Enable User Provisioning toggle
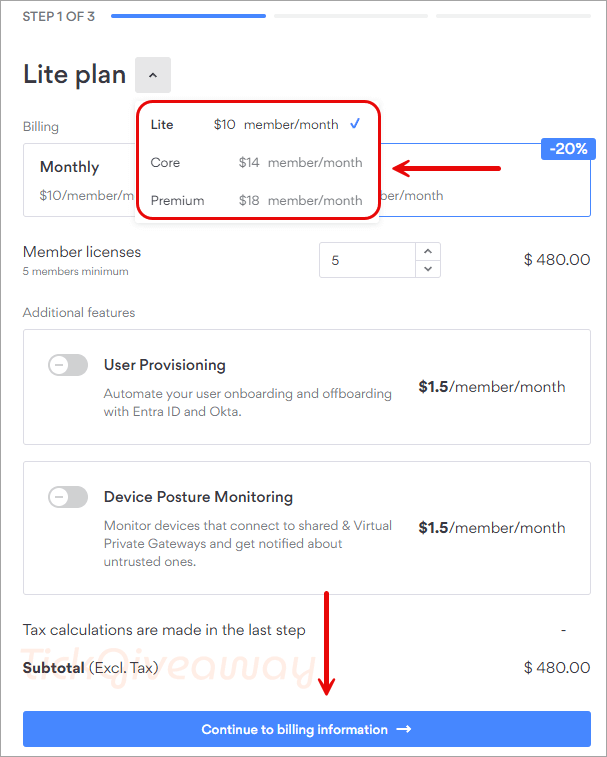The height and width of the screenshot is (757, 607). click(x=68, y=365)
